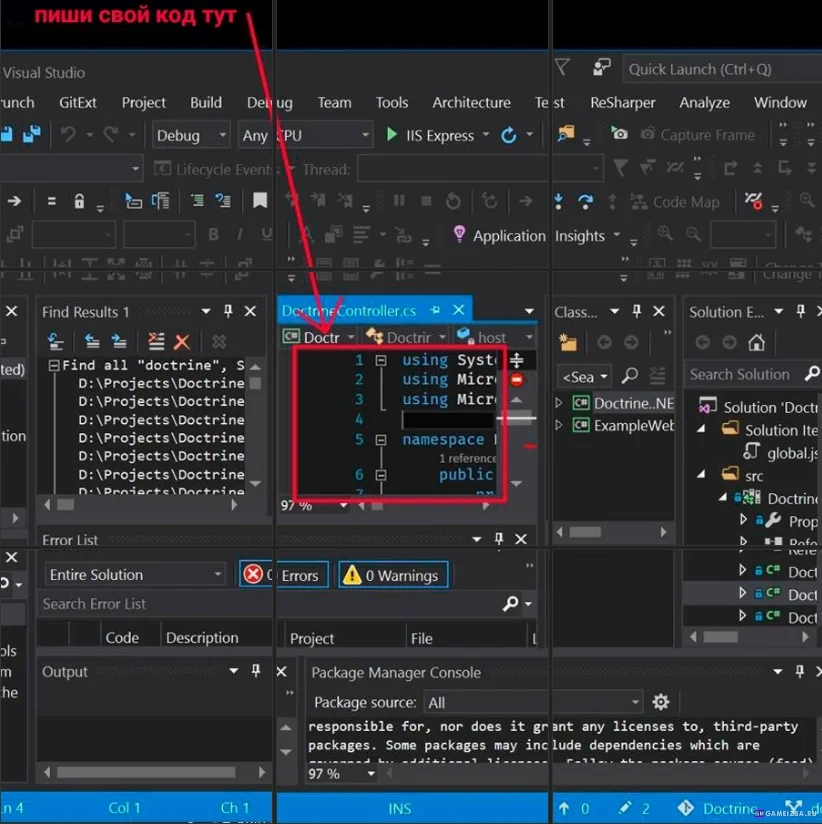Screen dimensions: 822x824
Task: Open the Debug configuration dropdown
Action: click(x=190, y=136)
